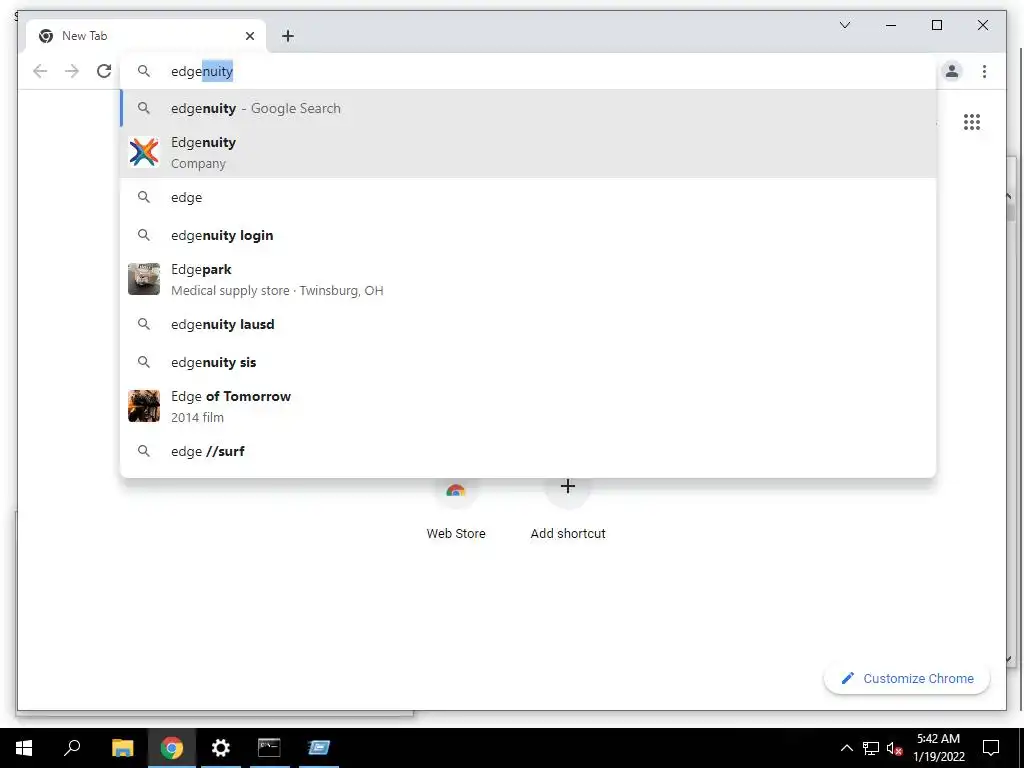Select the Edge of Tomorrow film suggestion
This screenshot has height=768, width=1024.
pos(528,406)
